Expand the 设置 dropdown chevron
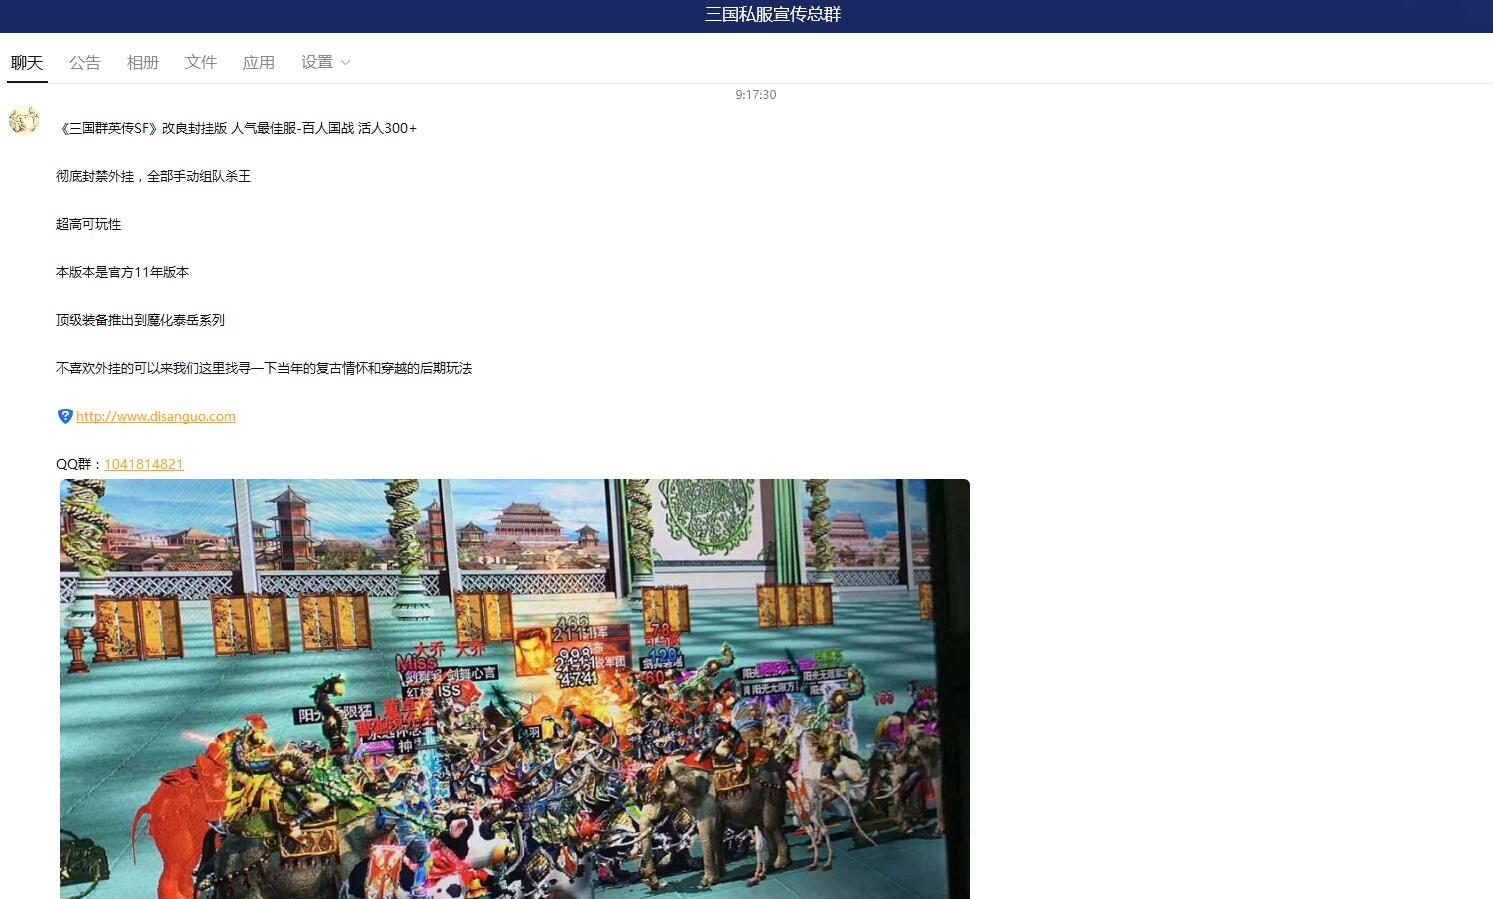1493x899 pixels. (x=346, y=62)
